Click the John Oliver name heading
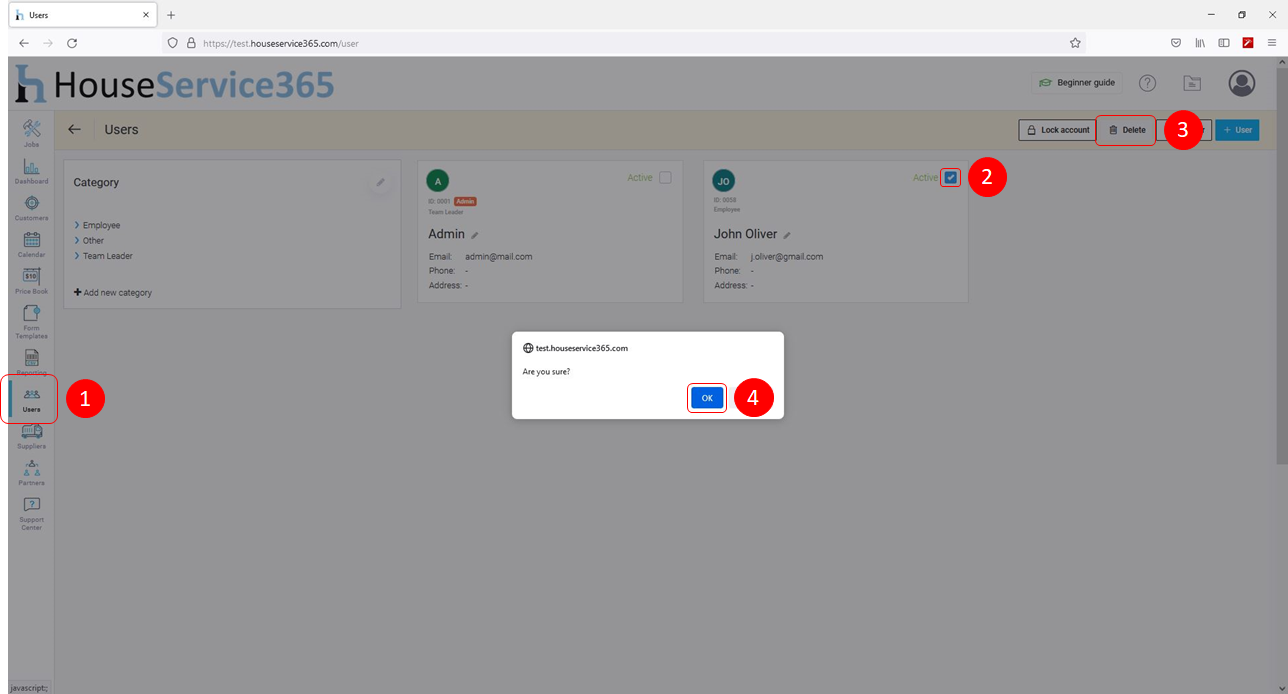 [745, 234]
